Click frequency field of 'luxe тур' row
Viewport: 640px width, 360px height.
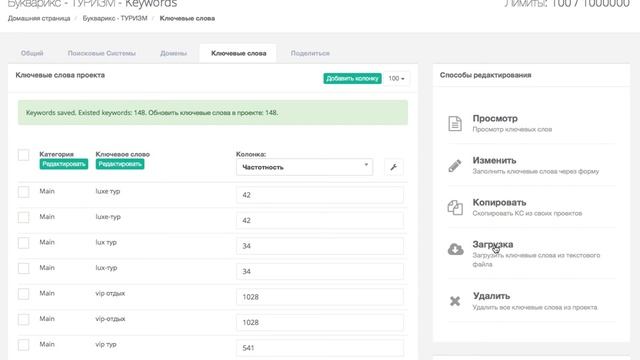coord(320,195)
